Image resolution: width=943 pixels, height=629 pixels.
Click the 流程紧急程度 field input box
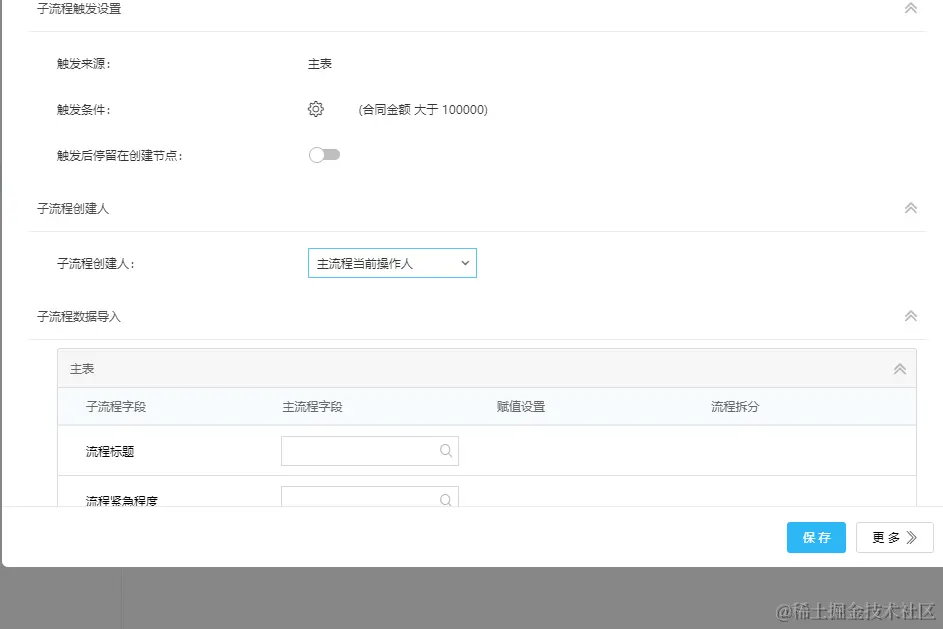tap(370, 497)
